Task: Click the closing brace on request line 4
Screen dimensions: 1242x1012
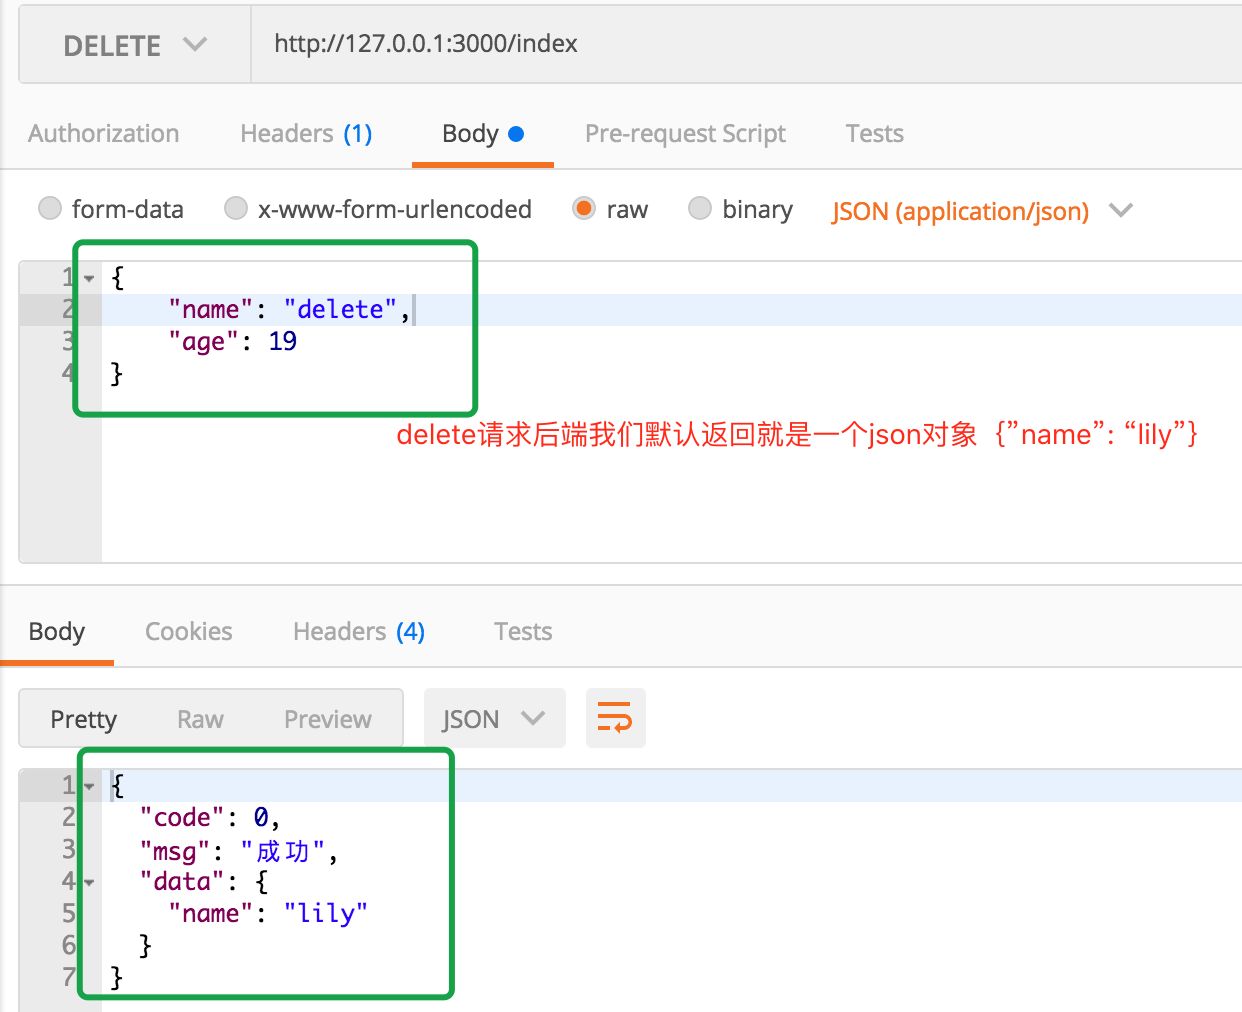Action: 116,374
